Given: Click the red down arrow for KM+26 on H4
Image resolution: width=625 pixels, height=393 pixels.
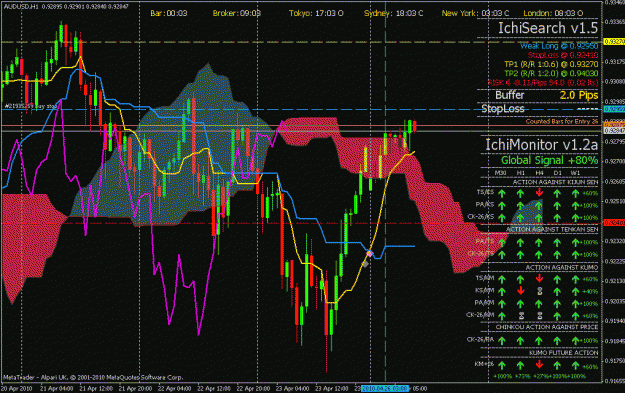Looking at the screenshot, I should [x=539, y=364].
